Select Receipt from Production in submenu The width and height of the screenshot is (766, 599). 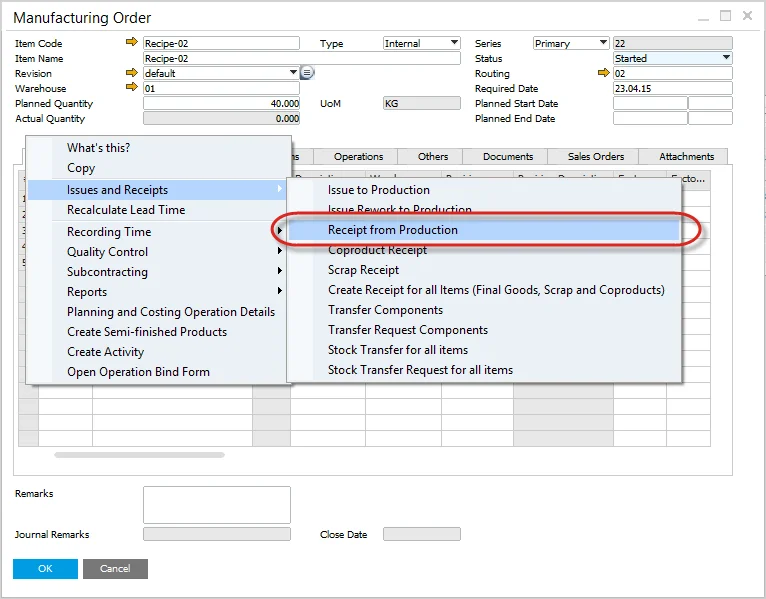coord(393,230)
